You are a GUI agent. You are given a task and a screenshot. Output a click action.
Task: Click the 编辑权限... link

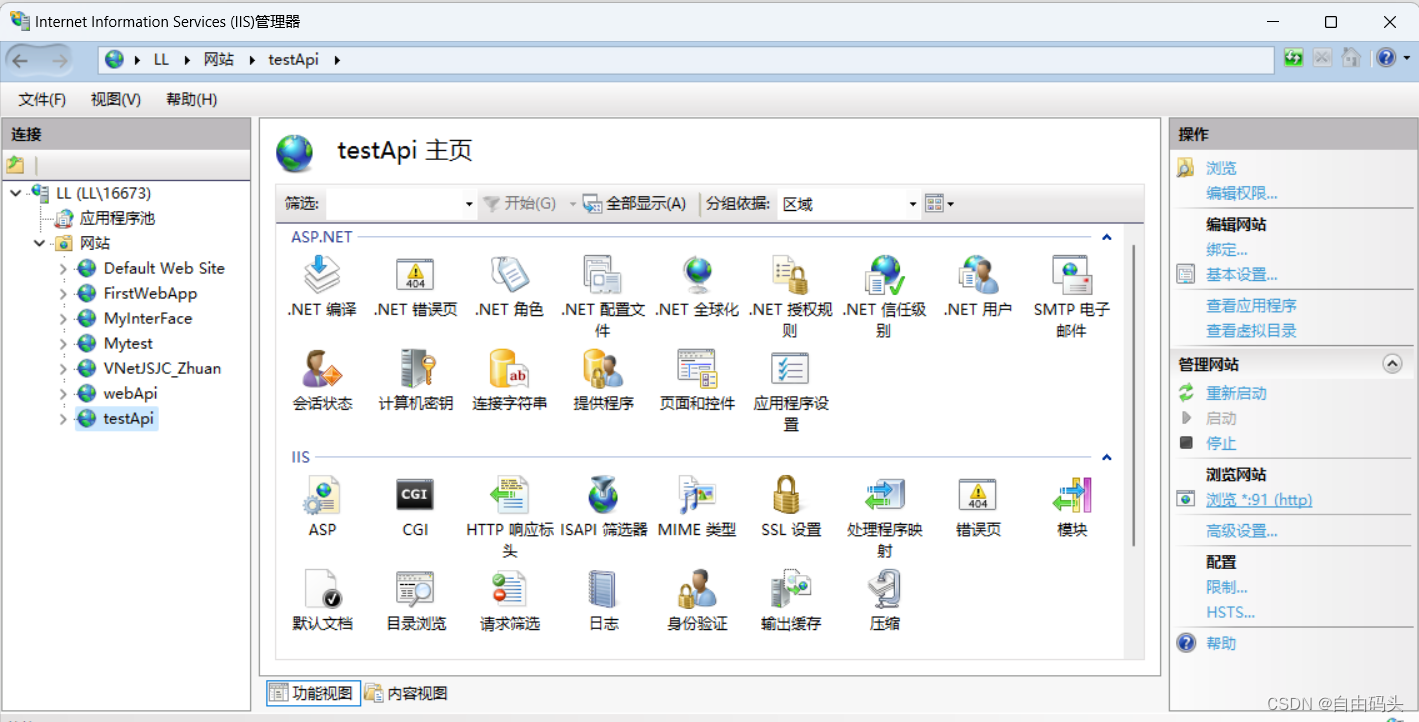1241,193
